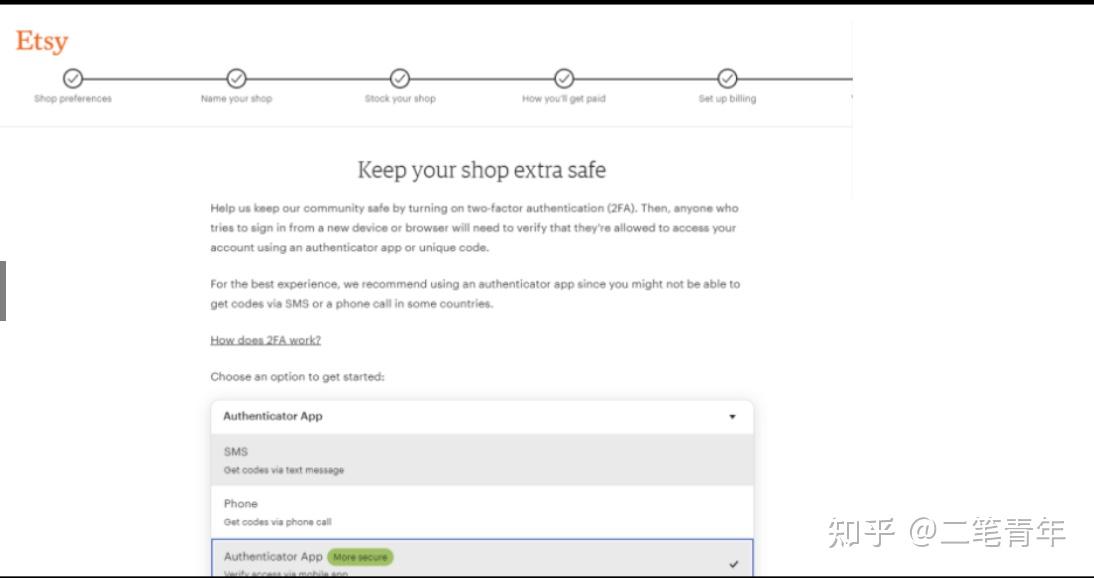The image size is (1094, 578).
Task: Click the 'Stock your shop' step label
Action: pyautogui.click(x=400, y=99)
